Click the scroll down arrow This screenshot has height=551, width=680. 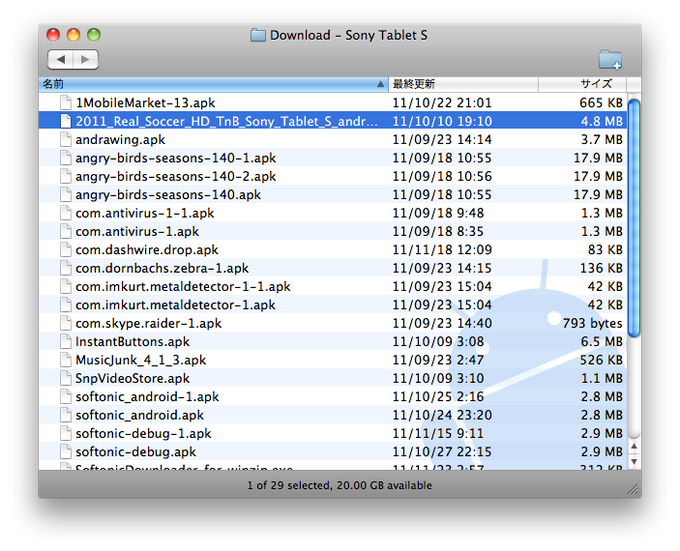634,461
